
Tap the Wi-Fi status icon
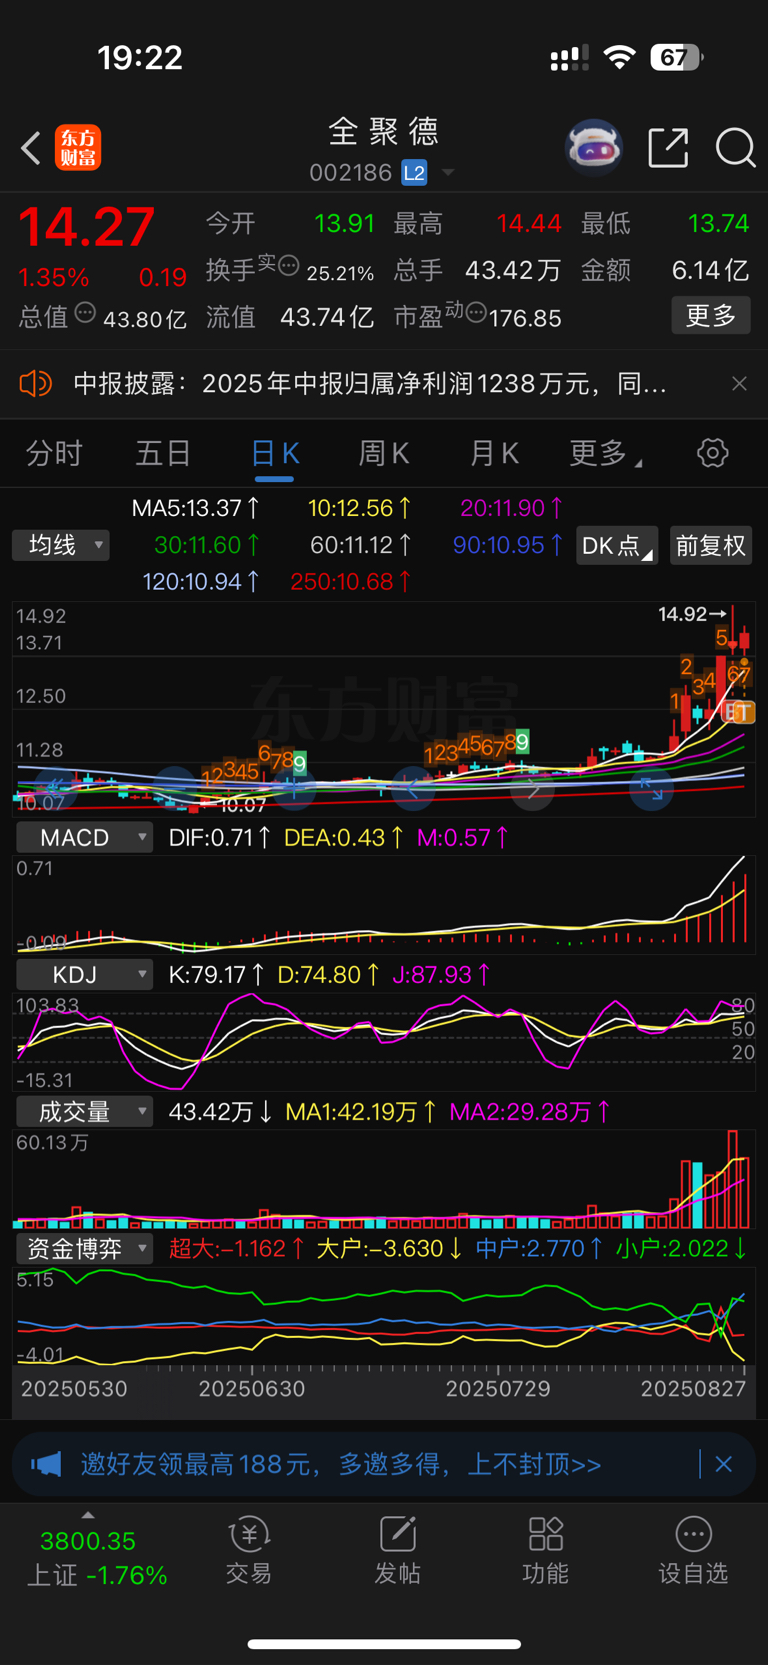pyautogui.click(x=620, y=58)
